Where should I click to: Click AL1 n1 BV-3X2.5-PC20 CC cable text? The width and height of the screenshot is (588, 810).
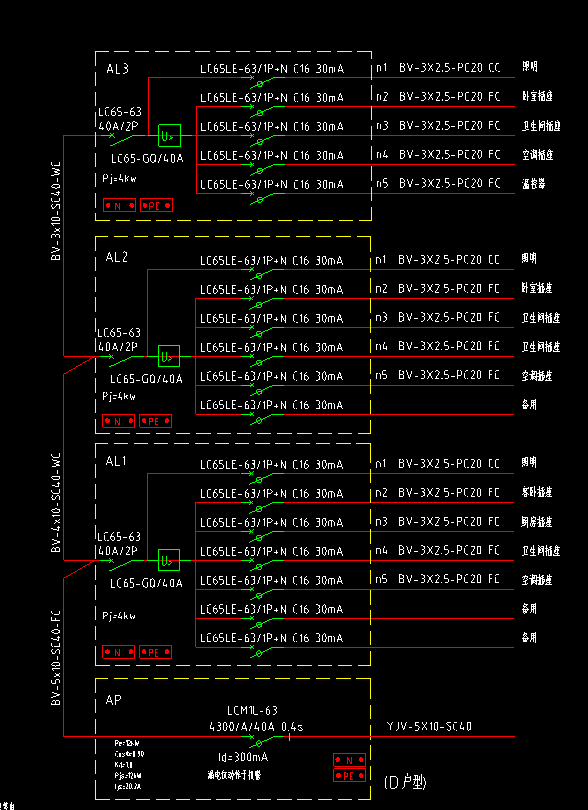[x=449, y=463]
